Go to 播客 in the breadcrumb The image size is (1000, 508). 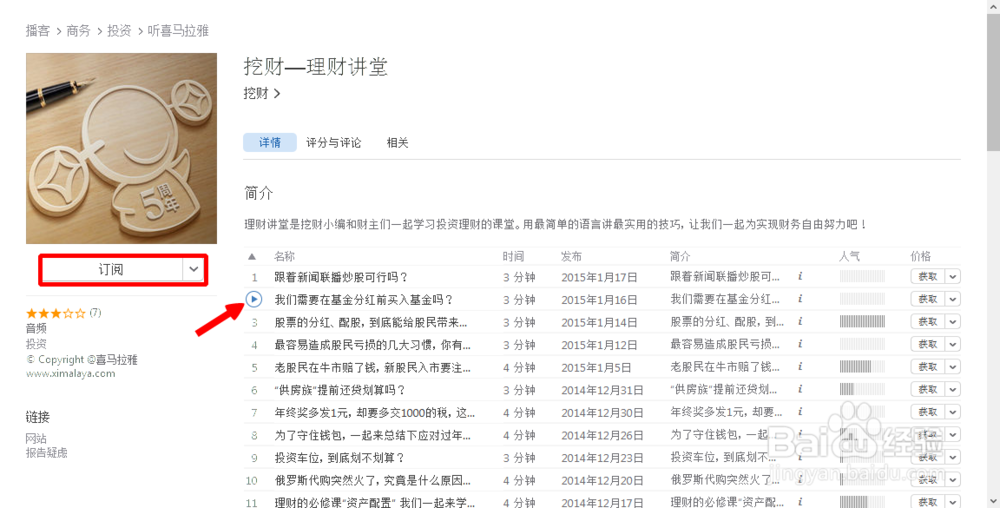click(x=38, y=31)
